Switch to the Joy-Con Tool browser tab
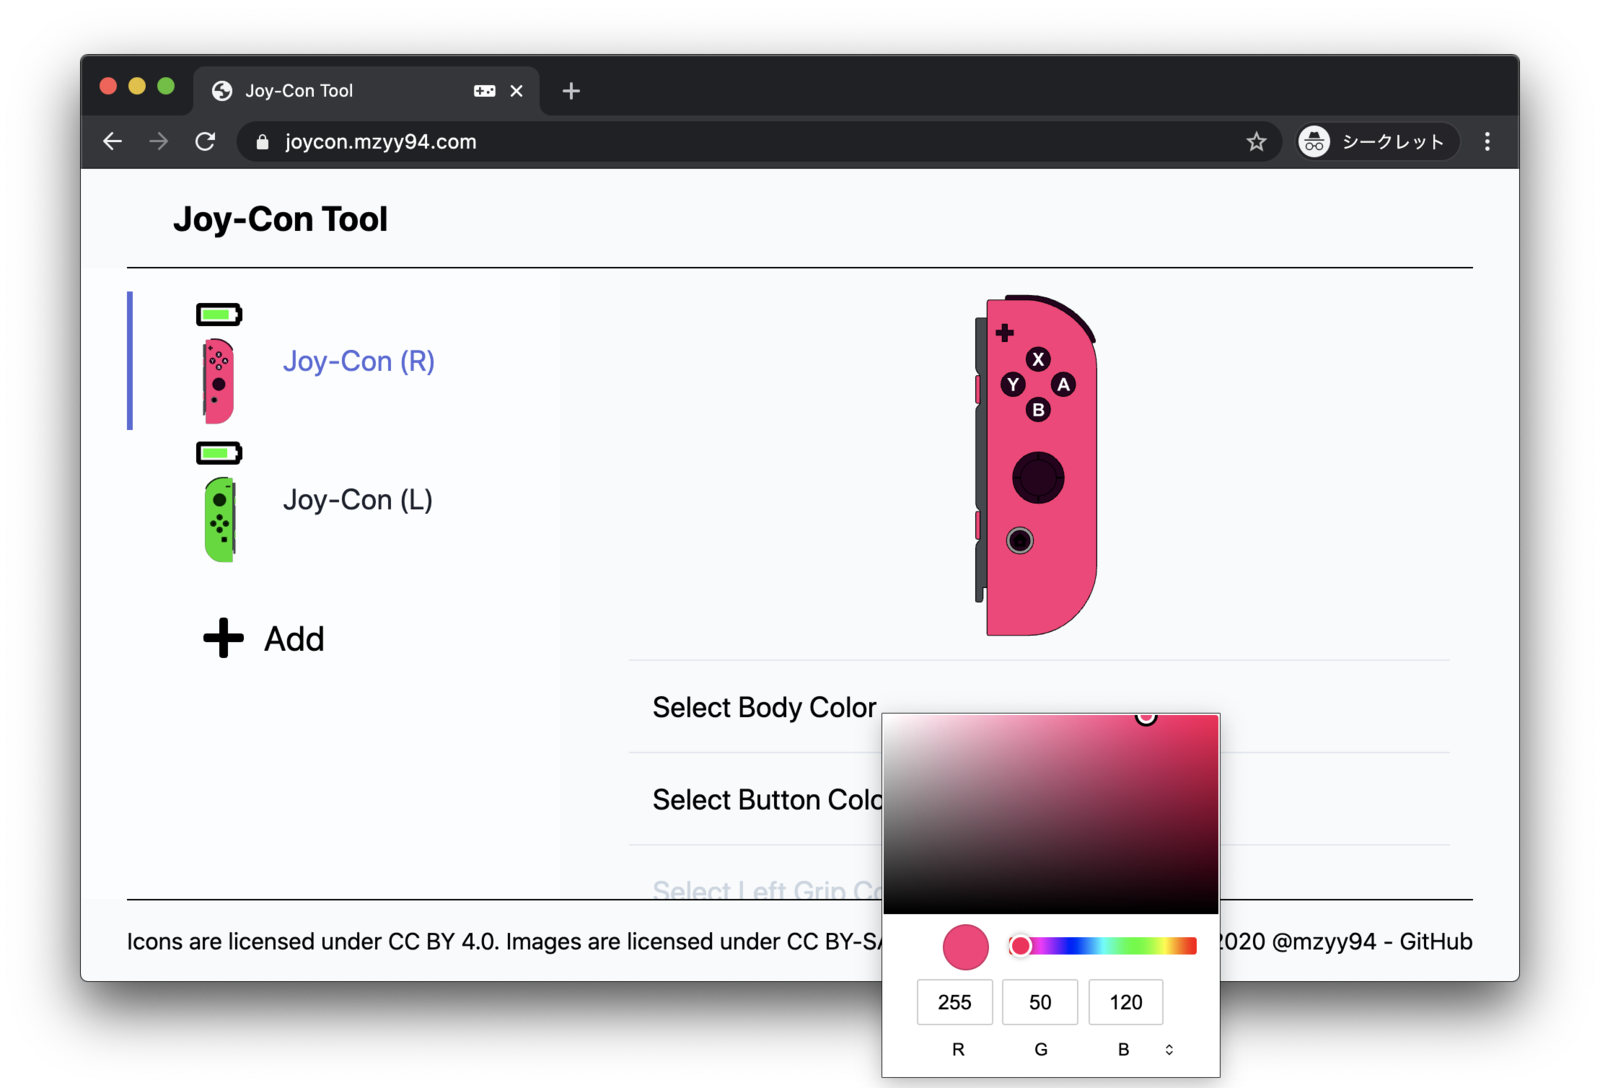This screenshot has height=1088, width=1600. [368, 91]
